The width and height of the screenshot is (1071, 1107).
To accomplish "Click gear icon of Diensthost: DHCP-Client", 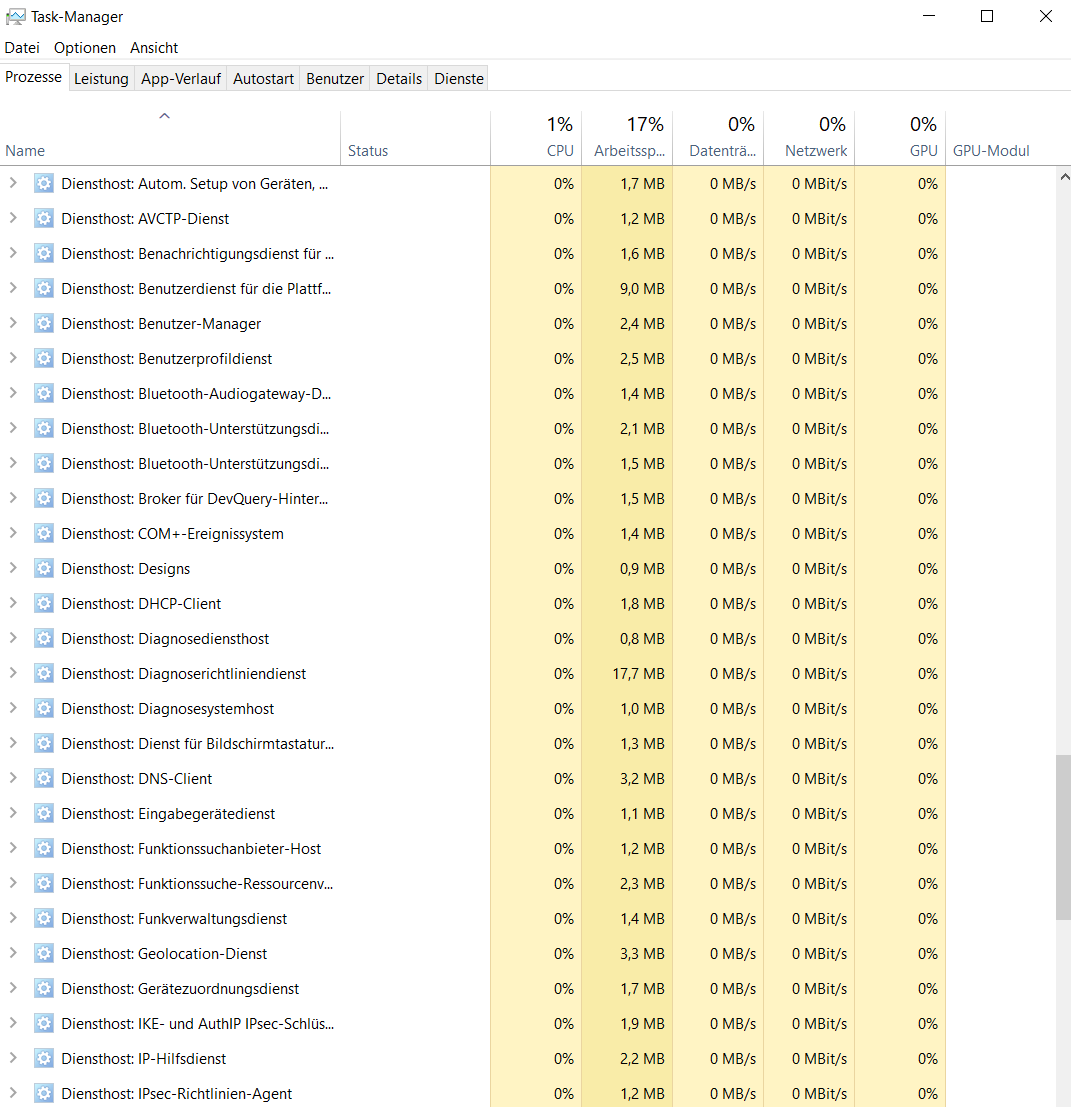I will (44, 604).
